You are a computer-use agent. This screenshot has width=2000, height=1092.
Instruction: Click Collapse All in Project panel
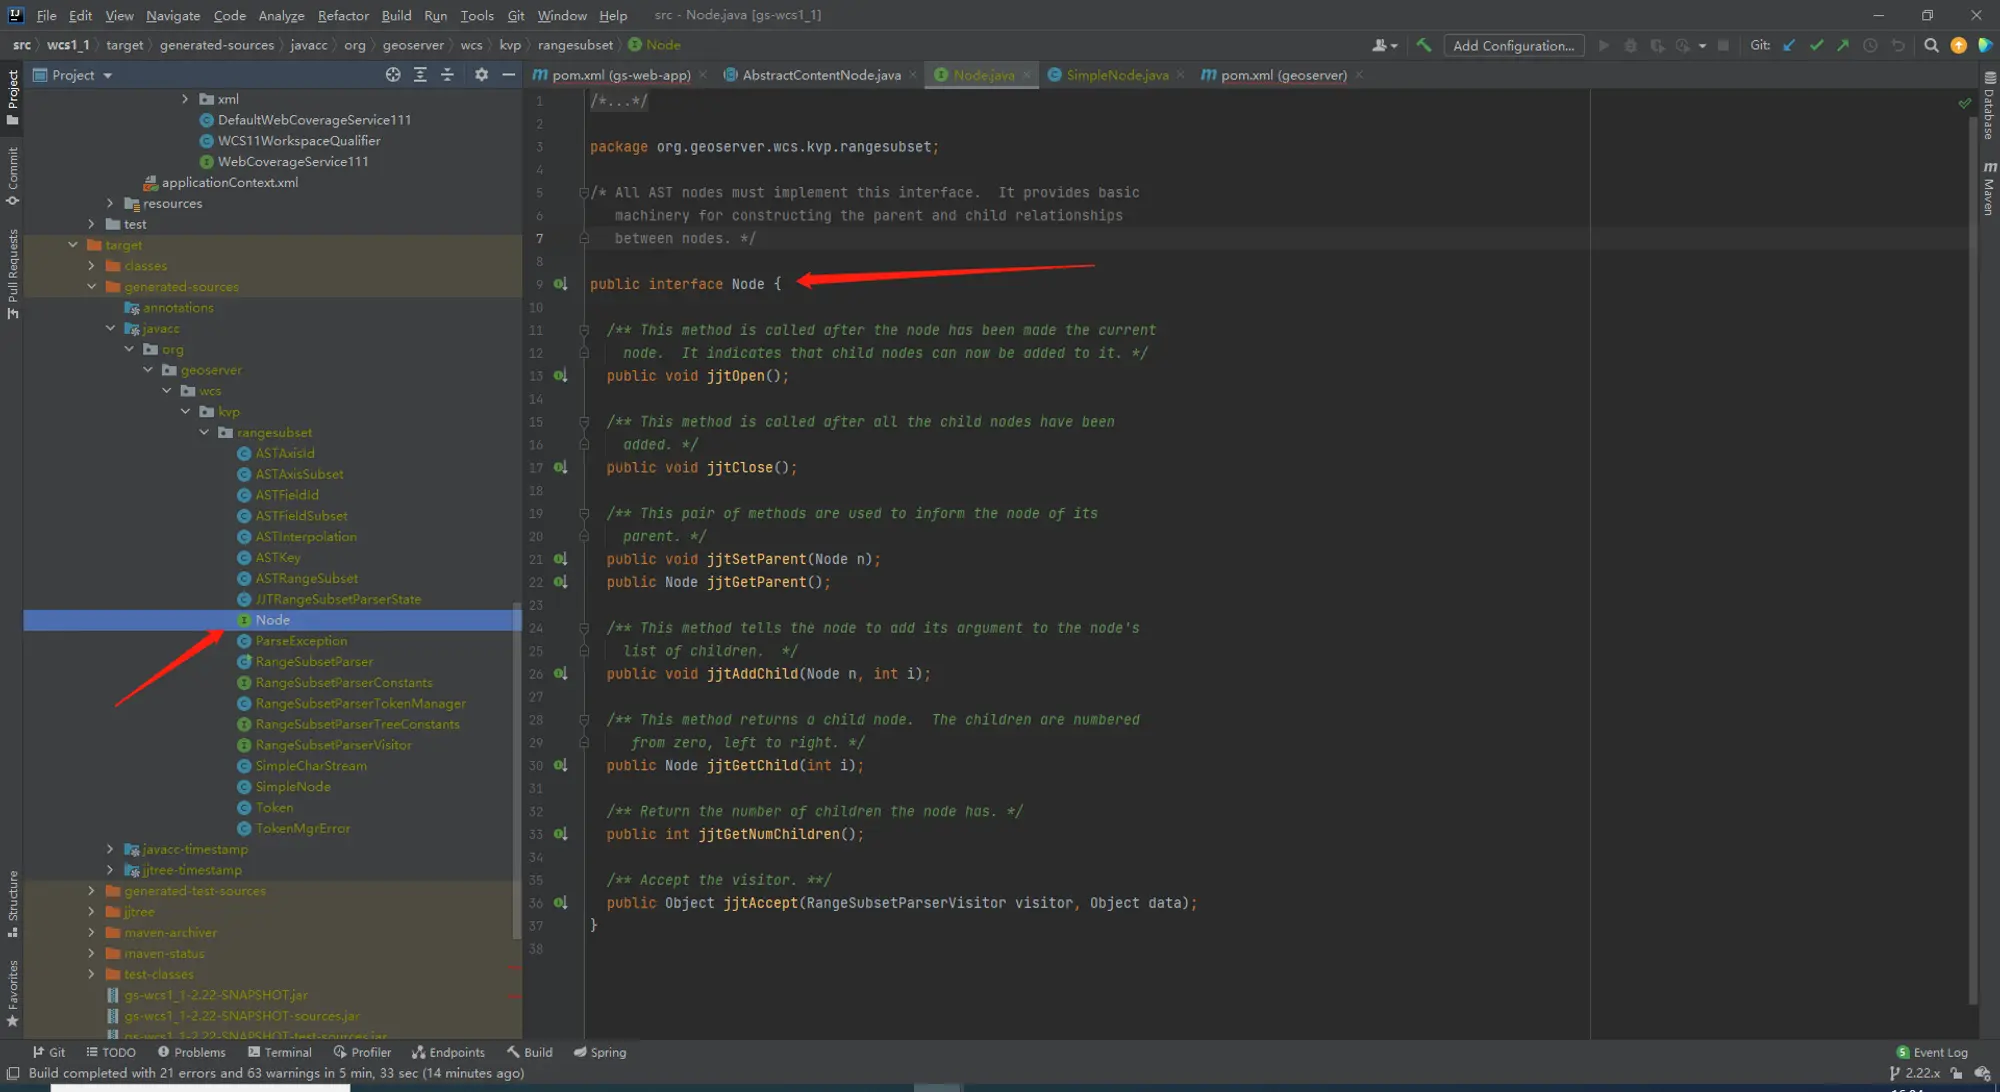pos(447,75)
